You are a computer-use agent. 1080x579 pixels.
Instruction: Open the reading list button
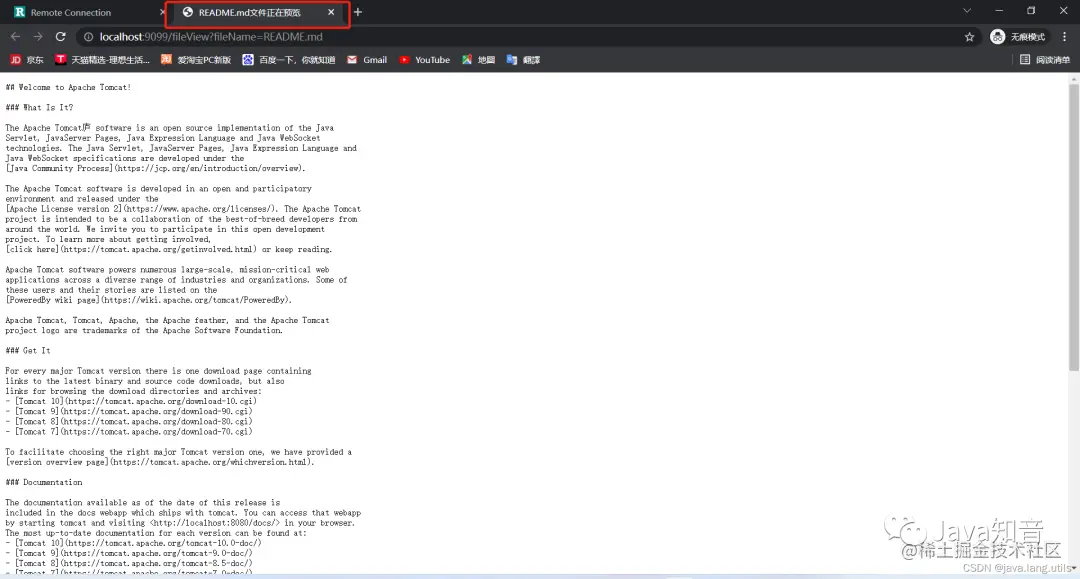(x=1045, y=60)
